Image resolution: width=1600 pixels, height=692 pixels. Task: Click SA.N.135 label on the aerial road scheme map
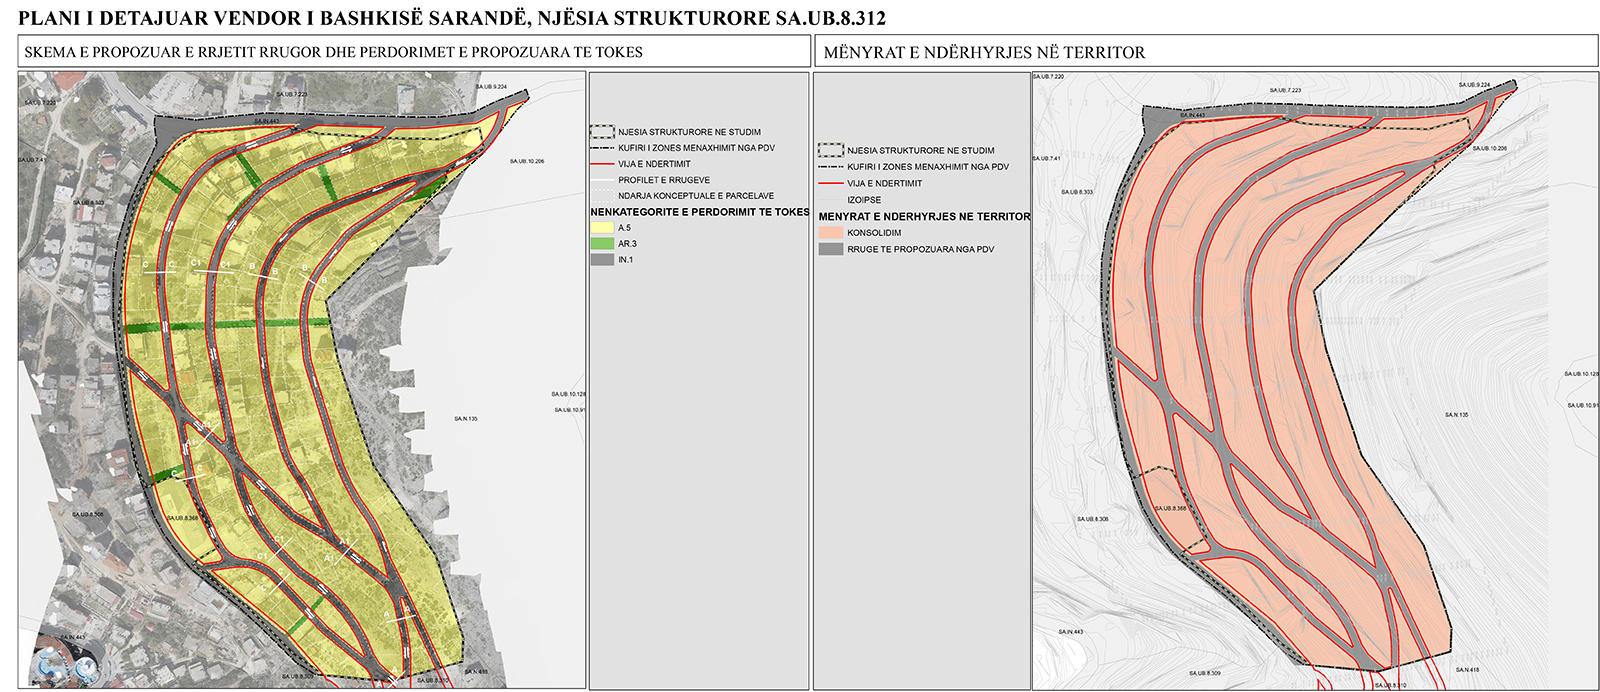[x=465, y=418]
